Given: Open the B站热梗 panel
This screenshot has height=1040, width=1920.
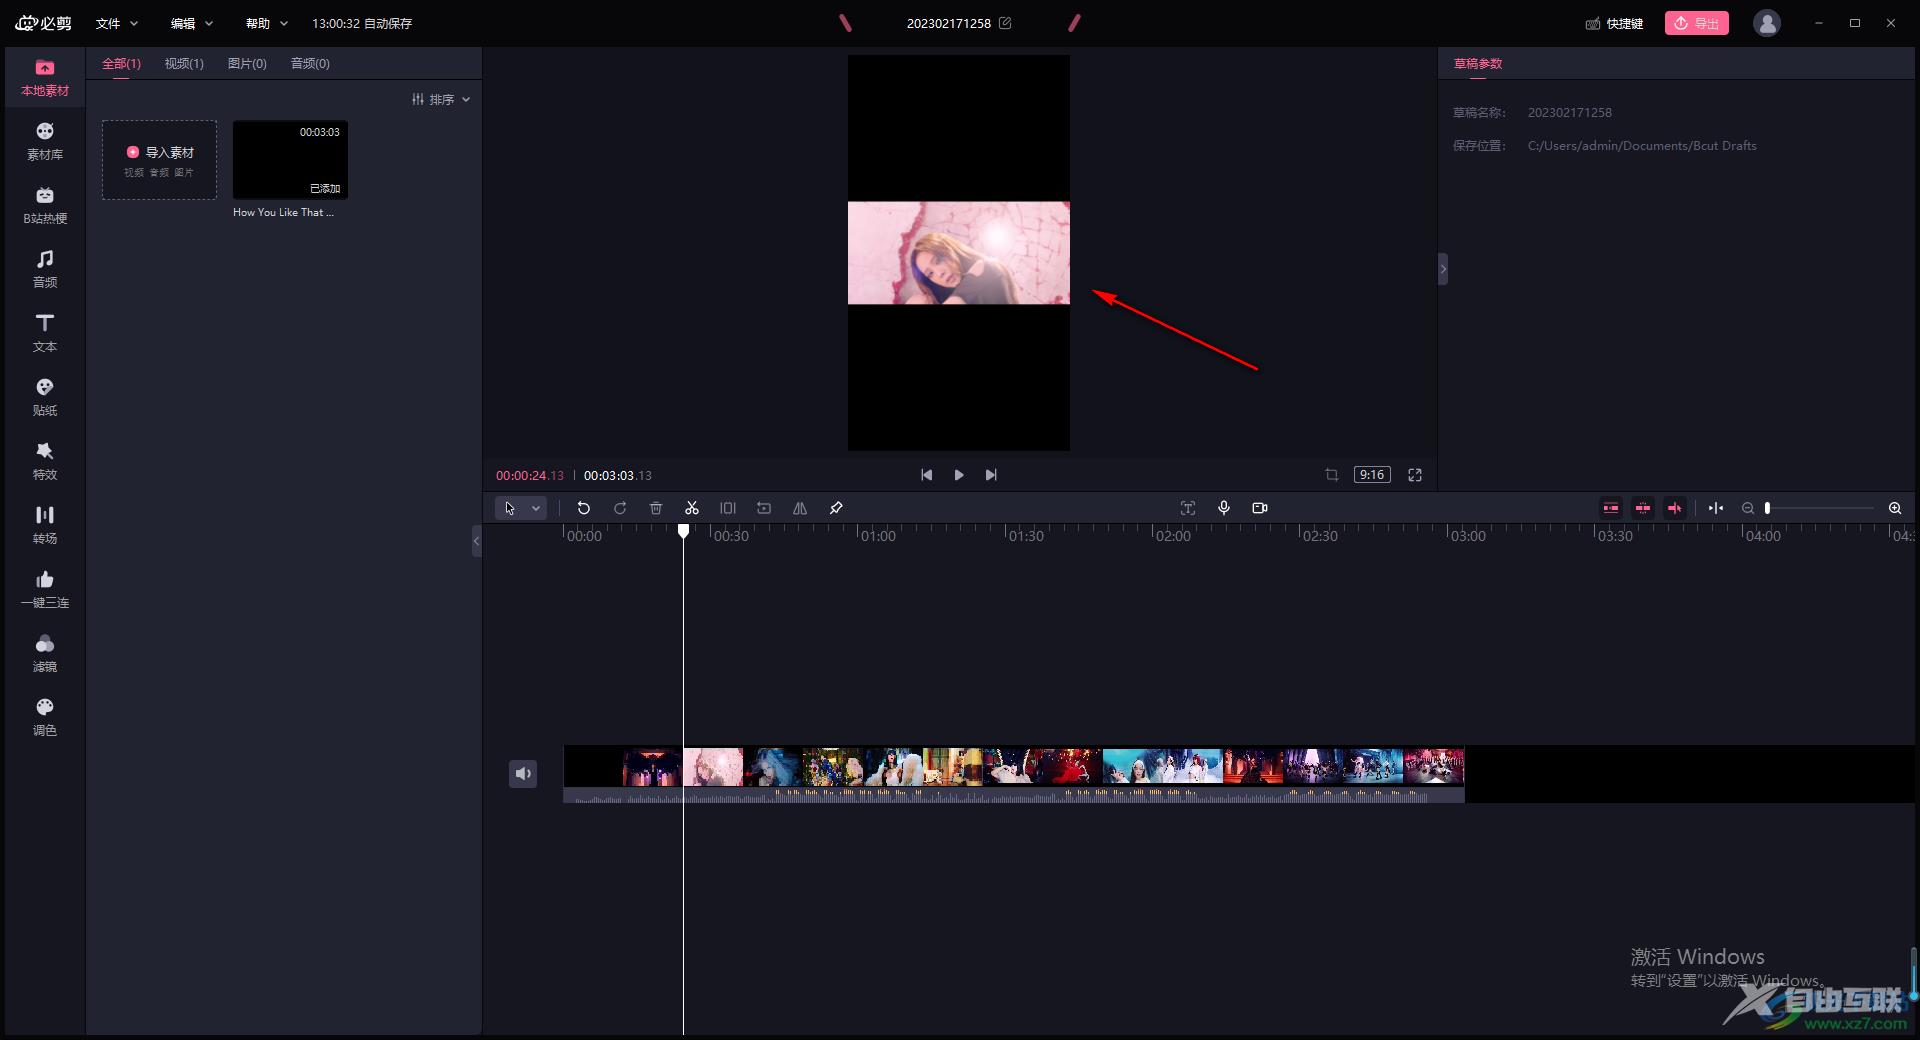Looking at the screenshot, I should 45,206.
